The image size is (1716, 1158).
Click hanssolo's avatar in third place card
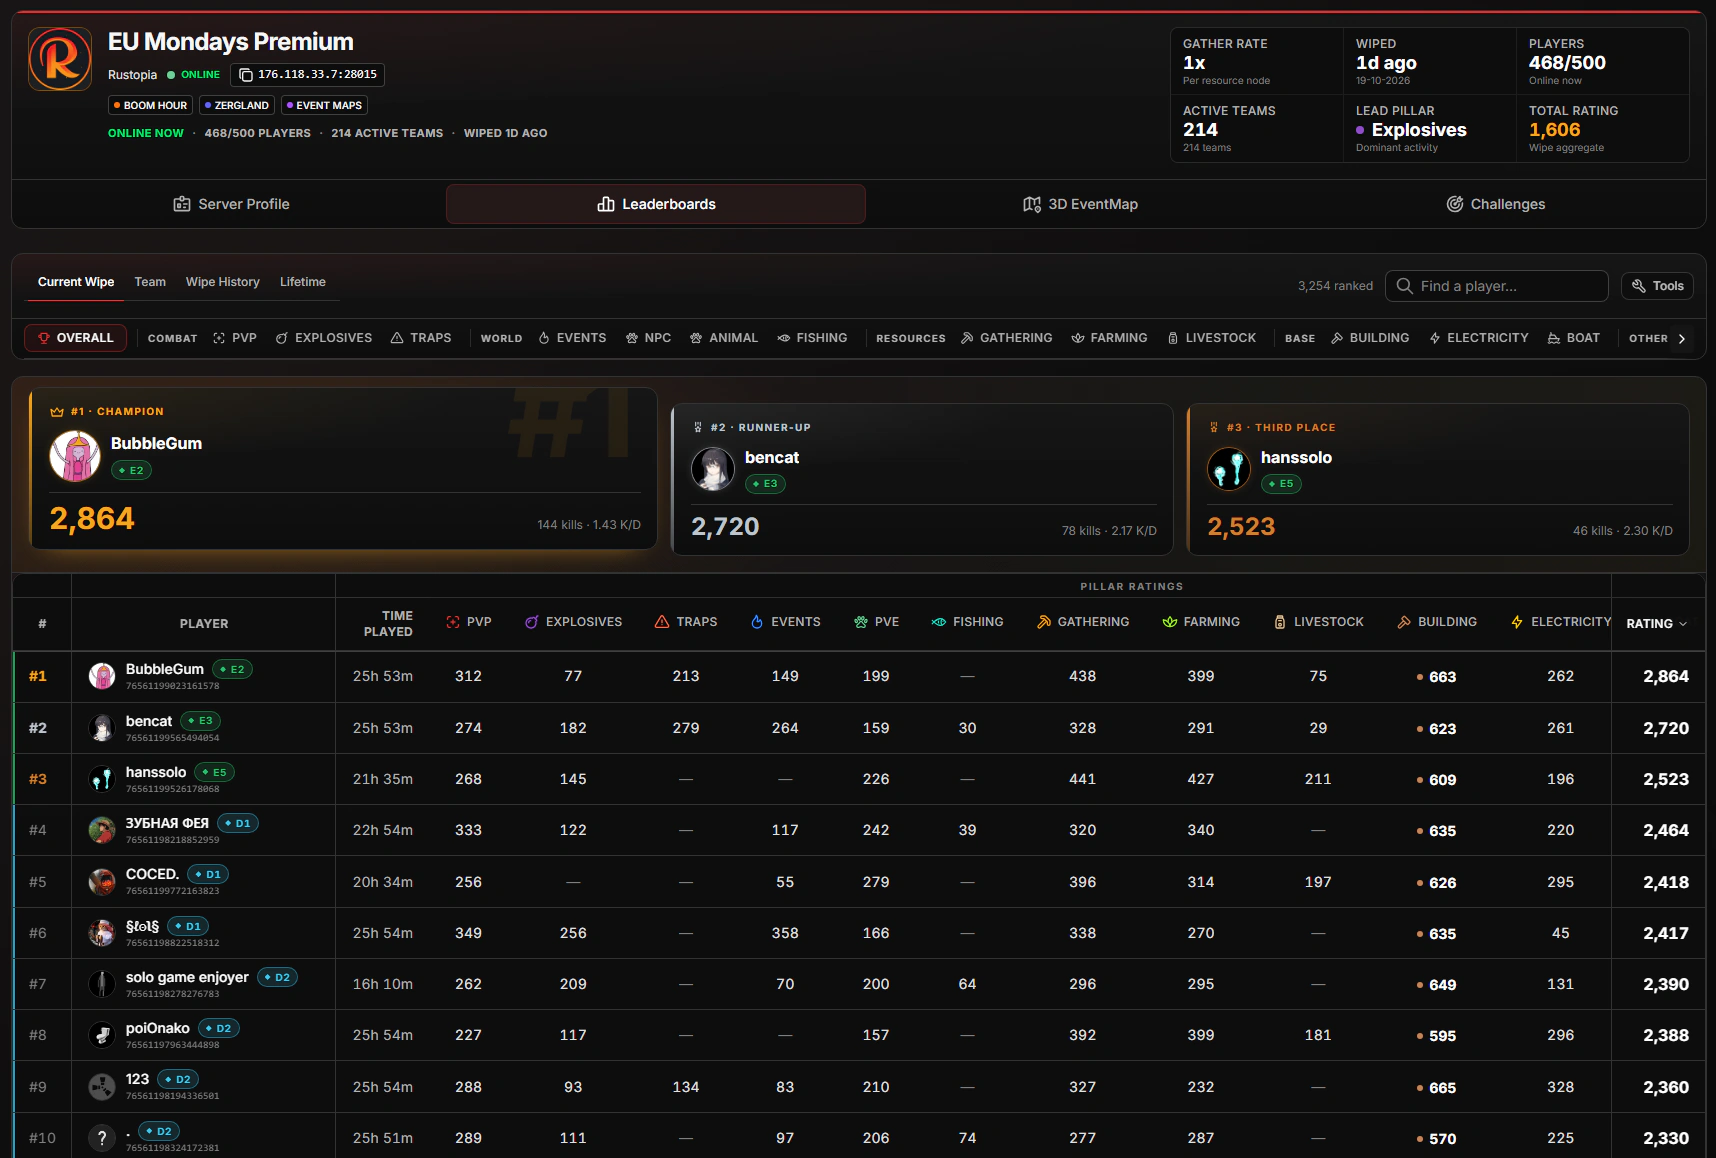(x=1229, y=469)
